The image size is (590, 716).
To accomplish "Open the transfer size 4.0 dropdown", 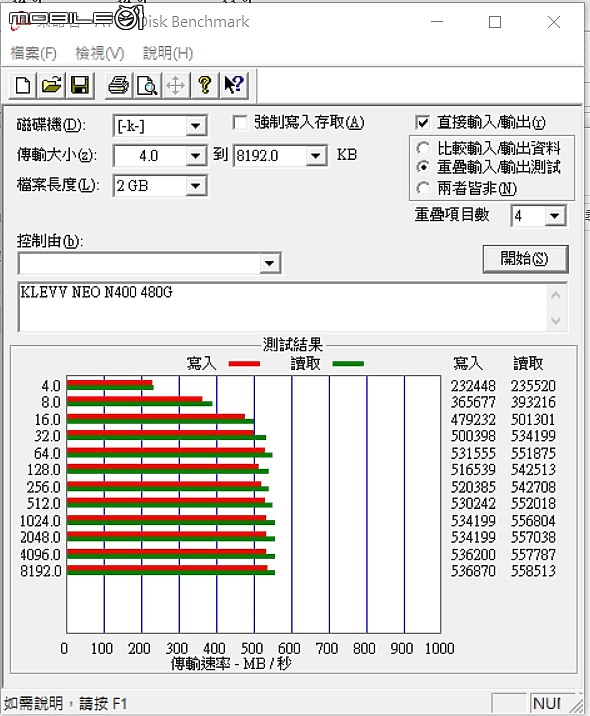I will point(195,156).
